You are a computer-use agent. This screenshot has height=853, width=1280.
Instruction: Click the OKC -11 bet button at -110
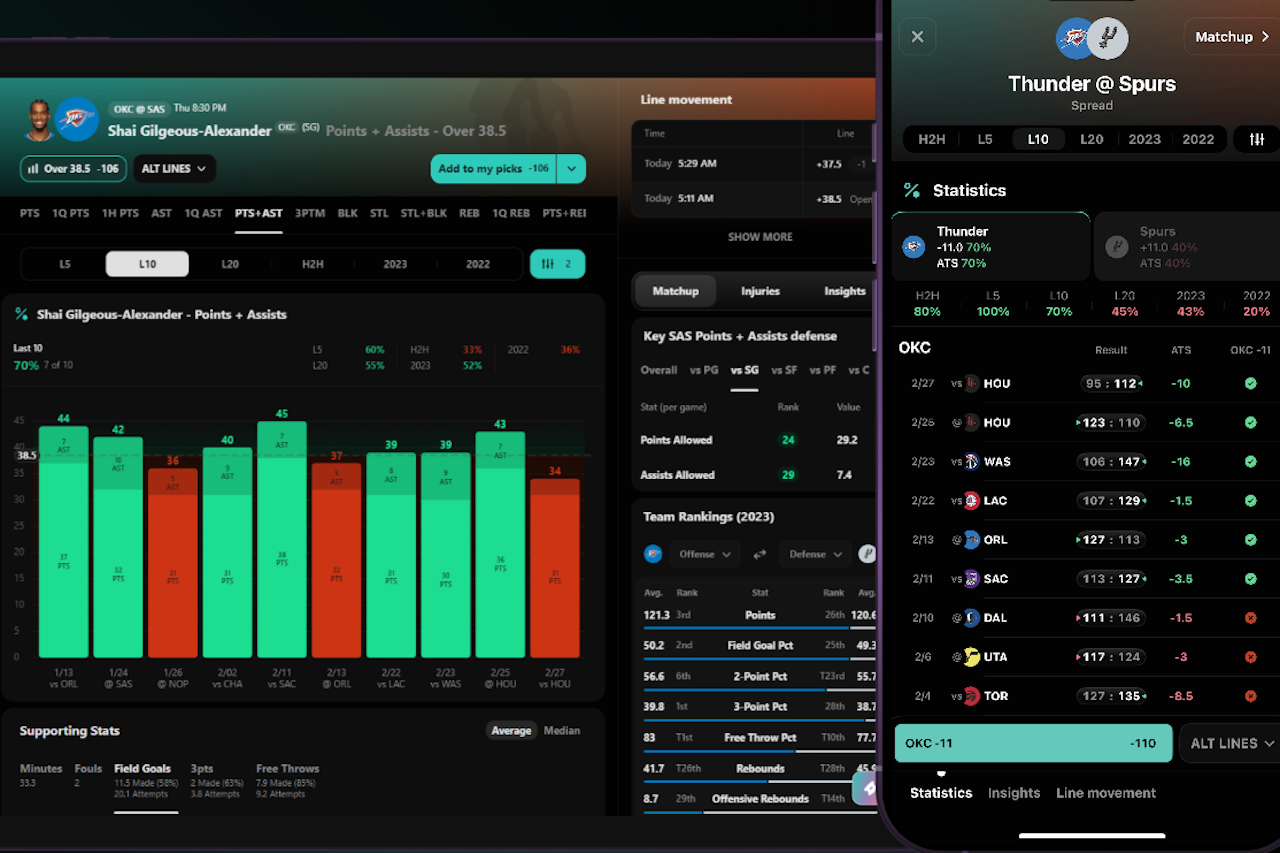[x=1033, y=743]
